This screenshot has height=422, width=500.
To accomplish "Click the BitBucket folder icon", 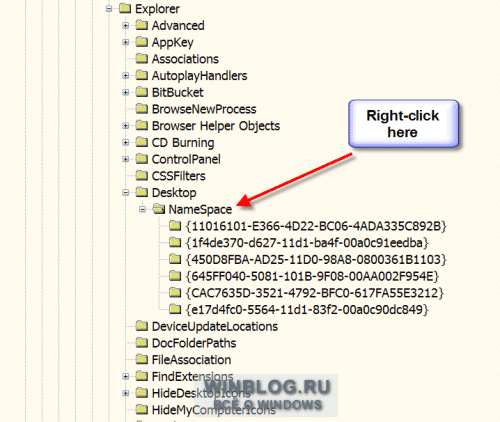I will (x=142, y=92).
